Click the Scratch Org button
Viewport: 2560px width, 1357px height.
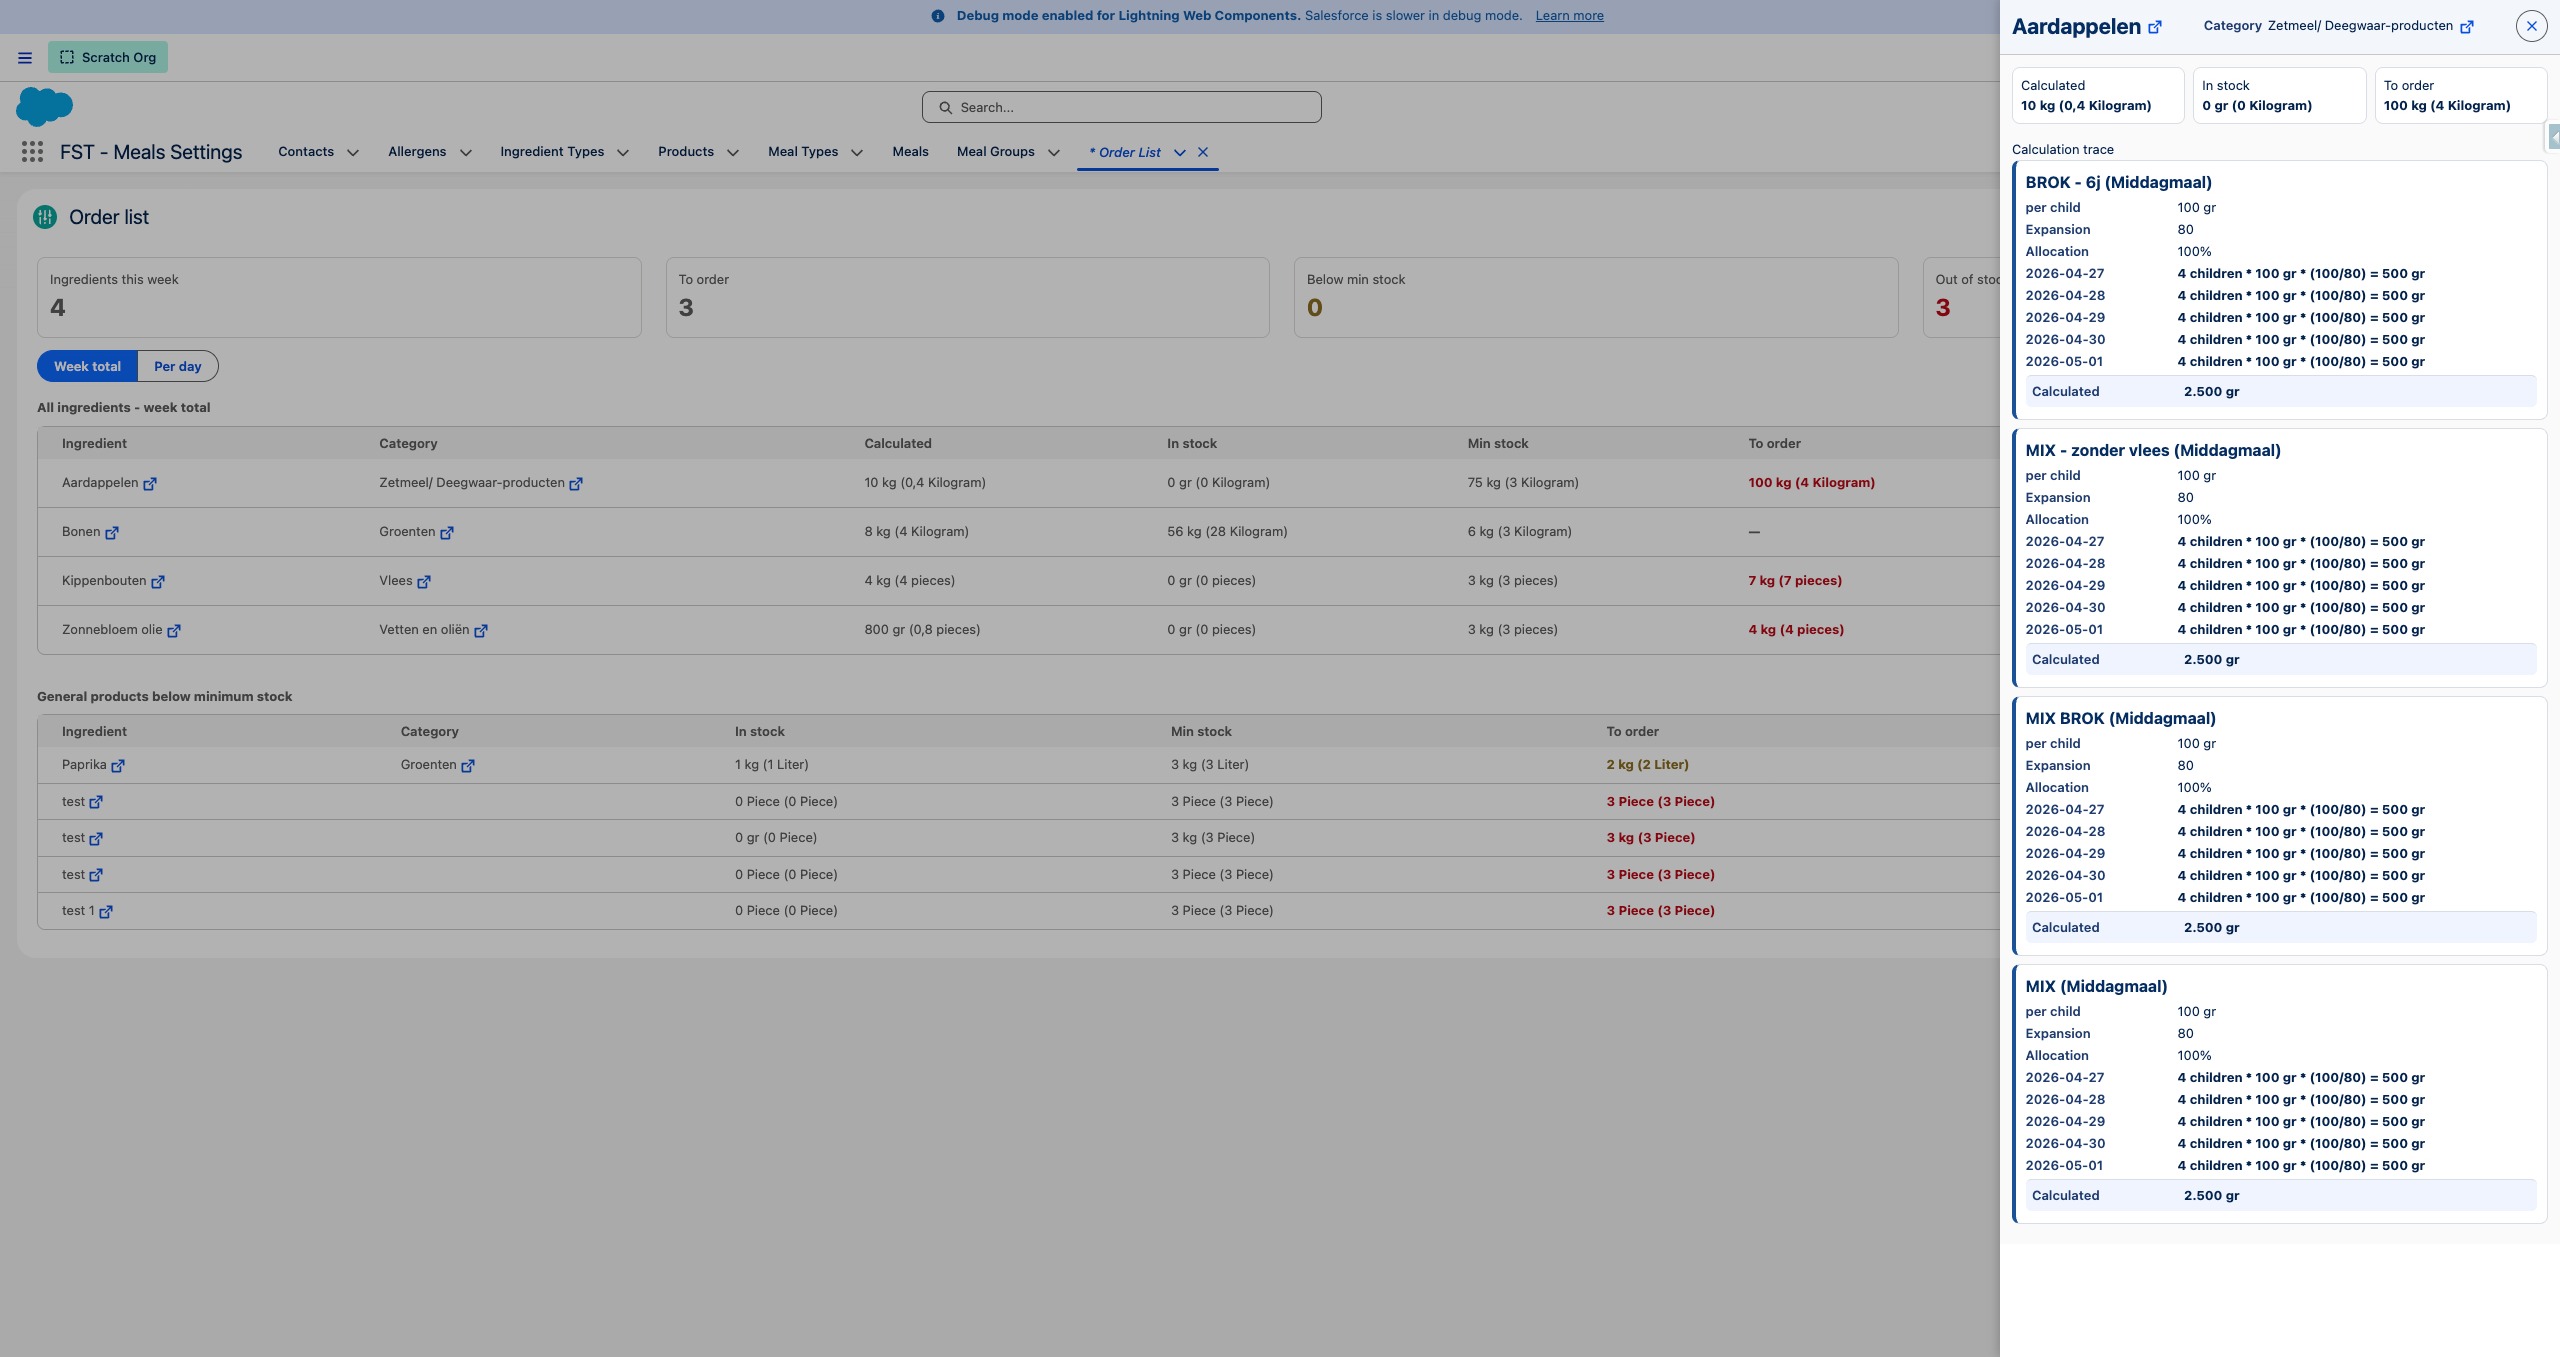point(108,58)
